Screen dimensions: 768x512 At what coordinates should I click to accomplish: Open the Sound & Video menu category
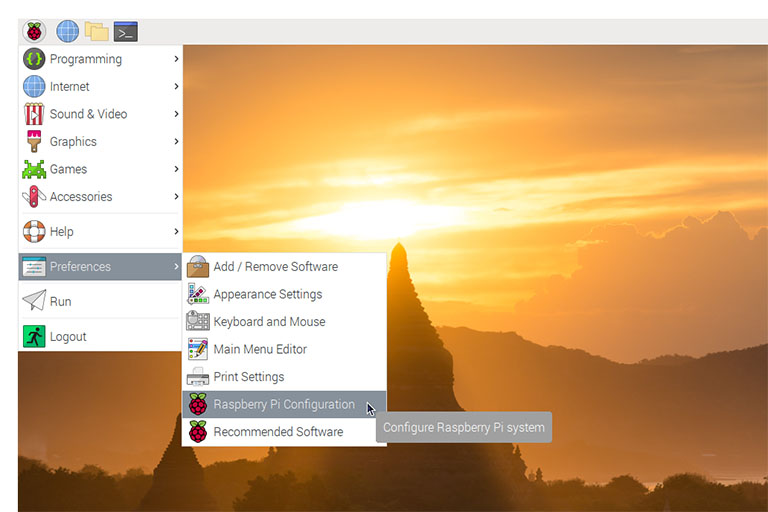100,114
